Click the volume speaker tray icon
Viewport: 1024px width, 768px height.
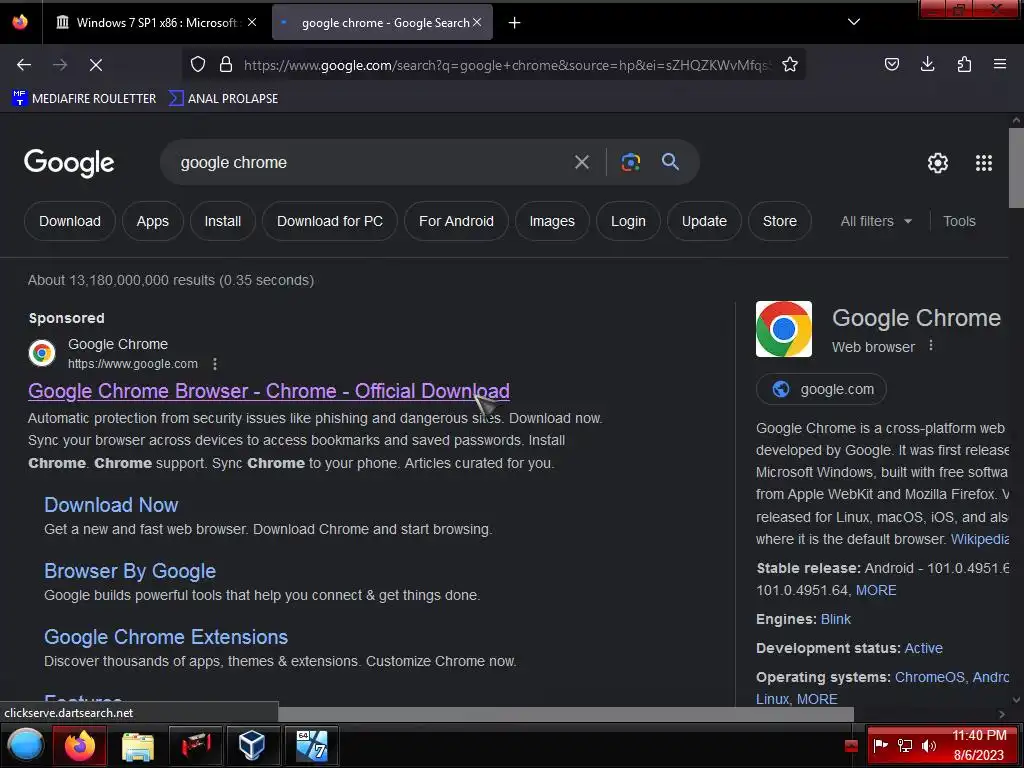928,745
